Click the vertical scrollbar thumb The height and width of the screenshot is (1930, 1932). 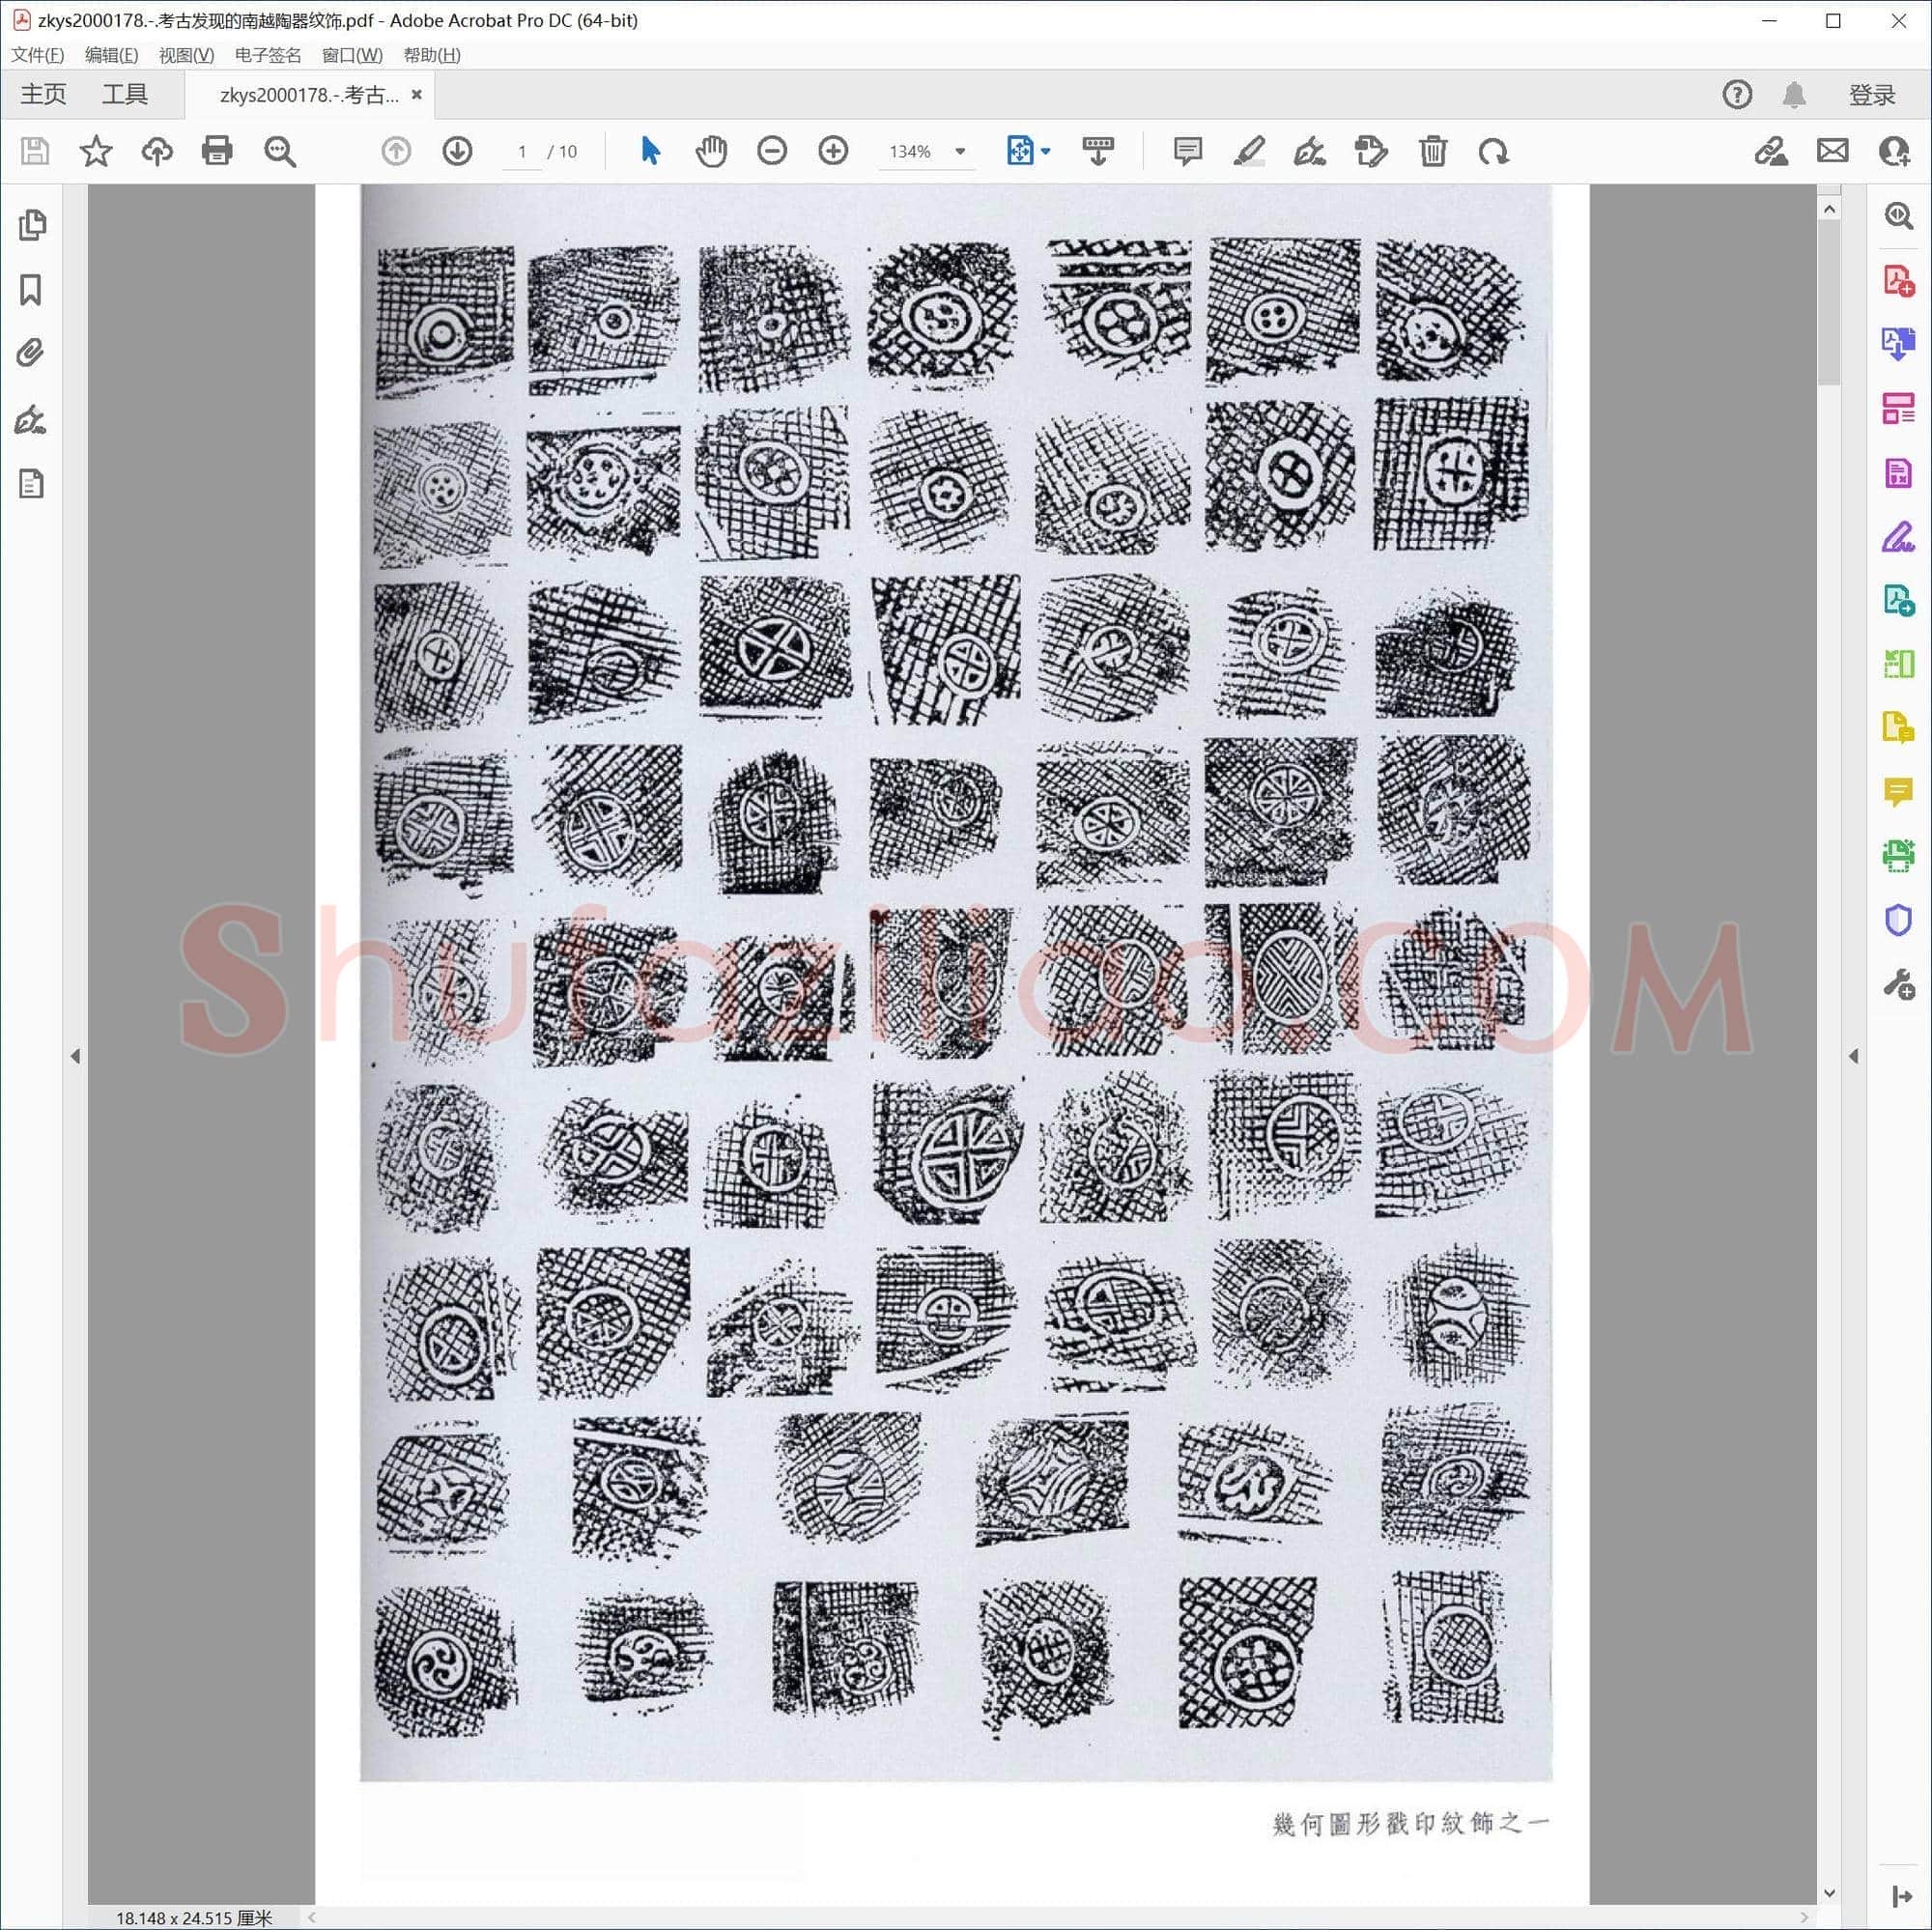pyautogui.click(x=1829, y=304)
